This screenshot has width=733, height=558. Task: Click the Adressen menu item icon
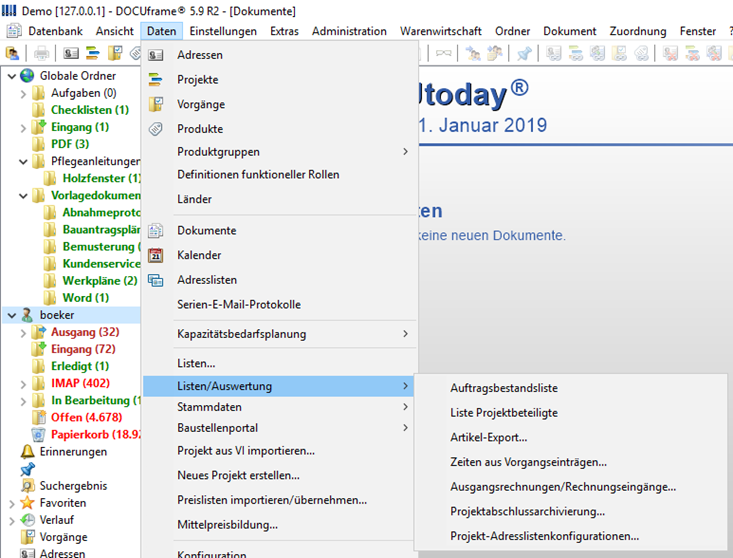point(155,55)
